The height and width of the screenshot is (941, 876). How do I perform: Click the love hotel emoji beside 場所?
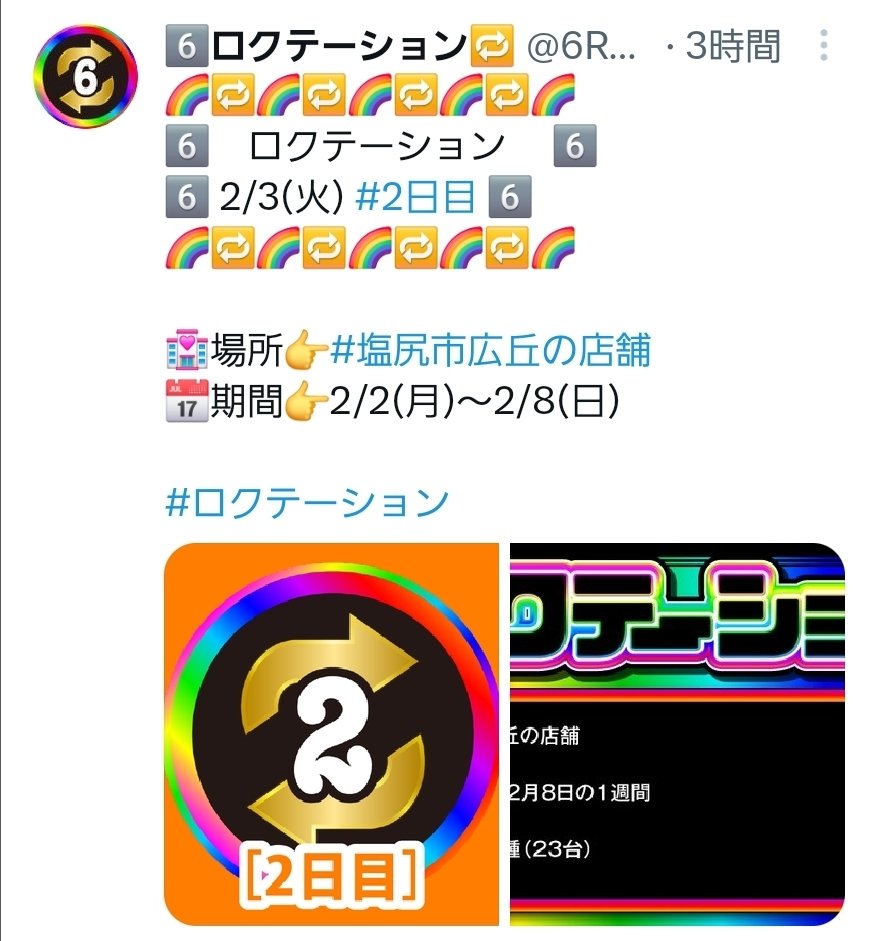click(x=187, y=350)
